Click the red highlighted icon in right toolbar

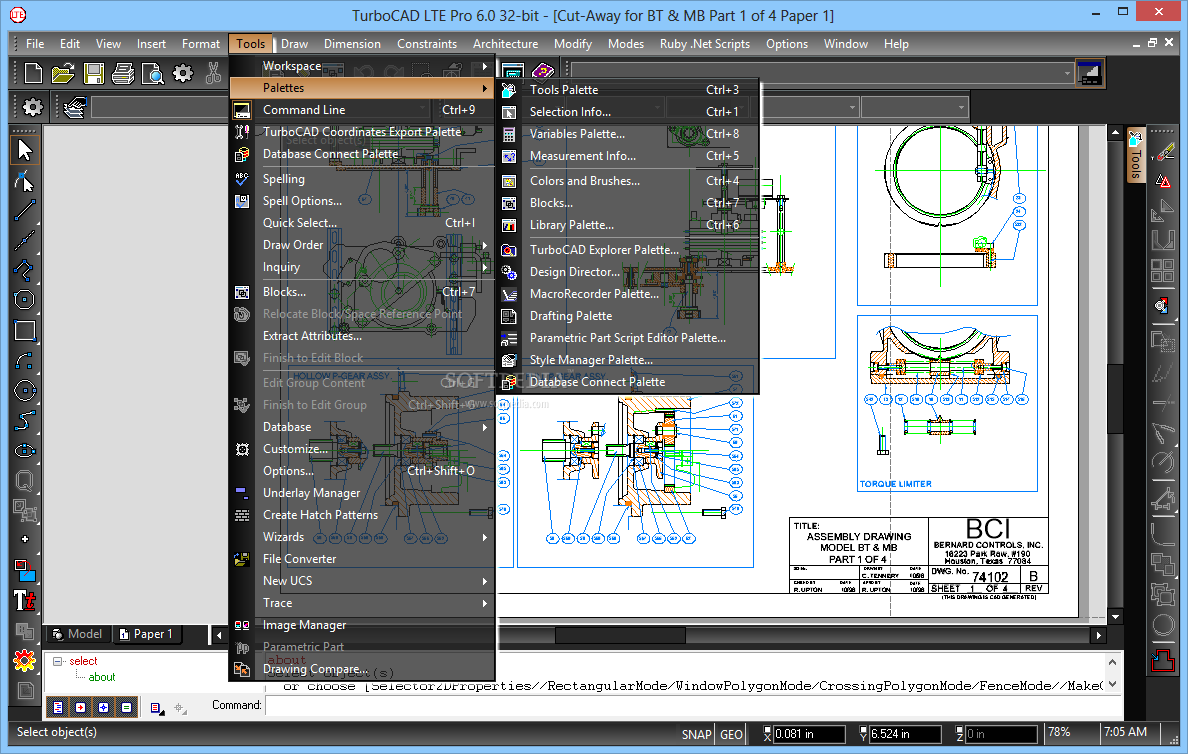coord(1163,659)
